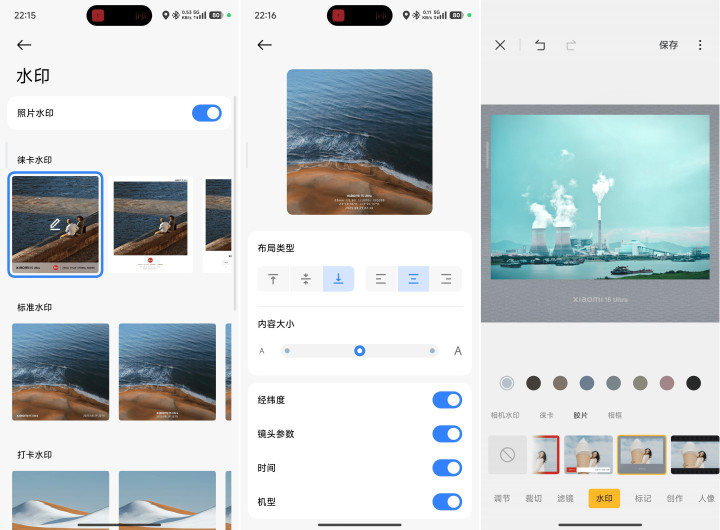
Task: Tap the redo arrow in the editor
Action: 572,45
